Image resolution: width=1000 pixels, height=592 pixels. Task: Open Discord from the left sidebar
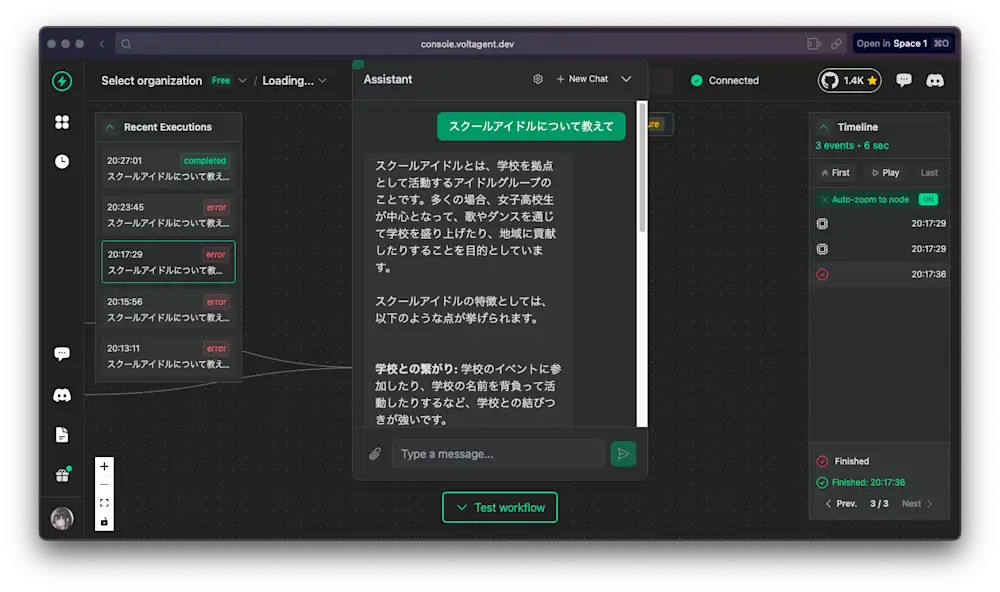point(62,395)
